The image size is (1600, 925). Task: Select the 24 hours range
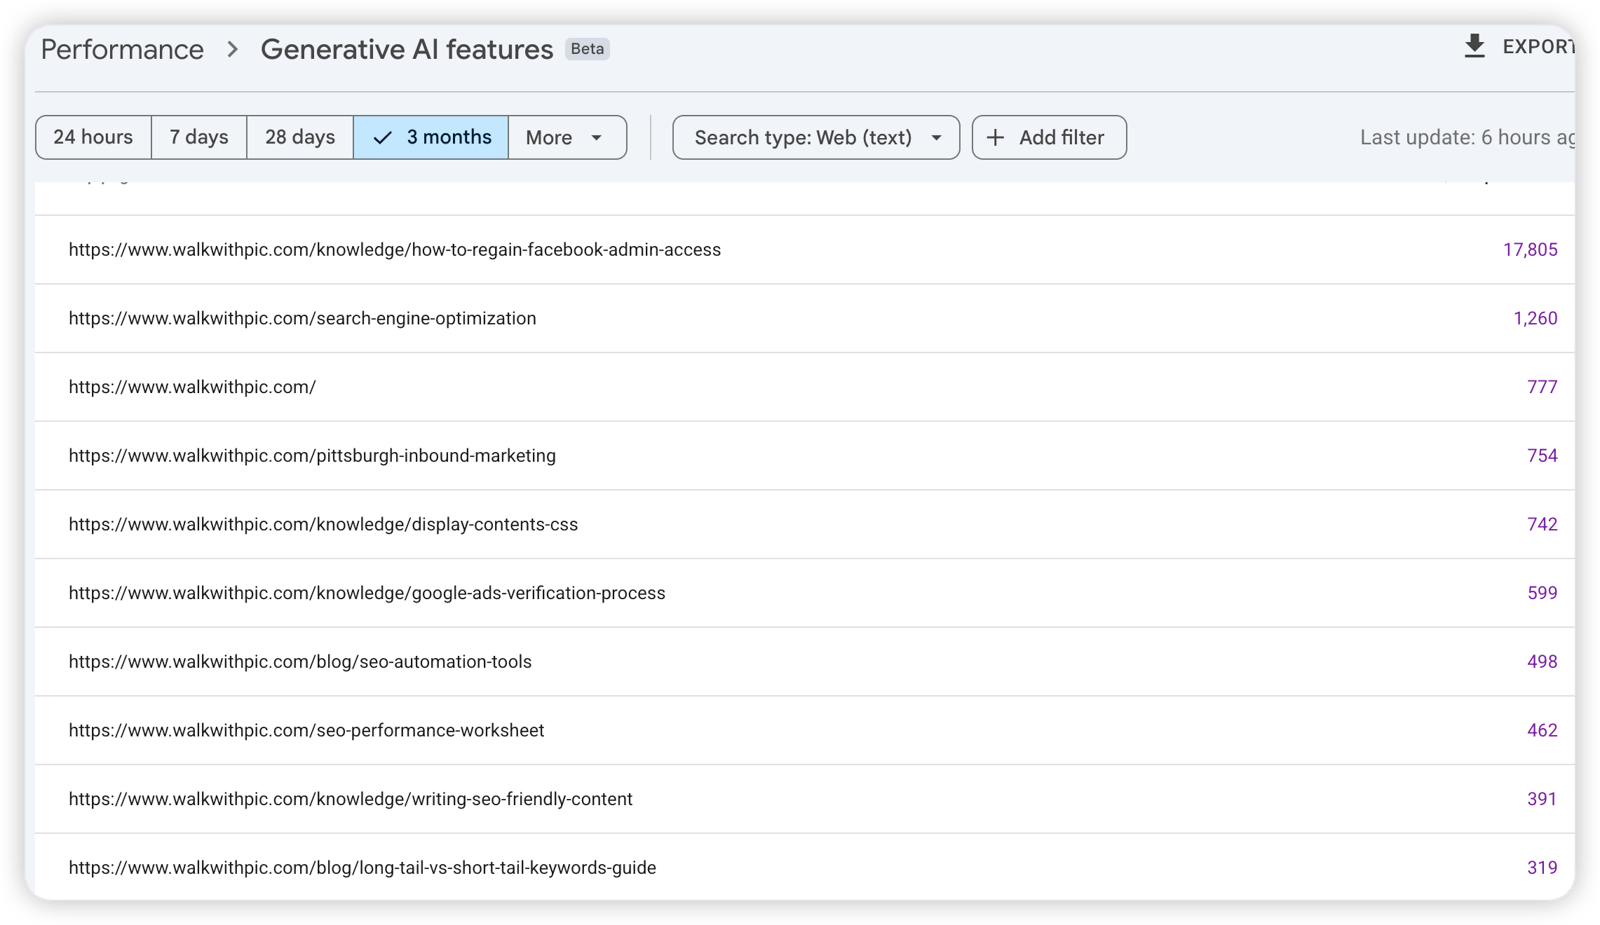(x=93, y=138)
